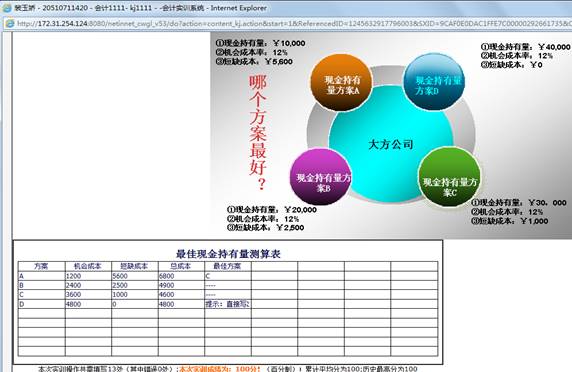Click the orange 现金持有量方案A circle
The width and height of the screenshot is (572, 372).
click(341, 83)
